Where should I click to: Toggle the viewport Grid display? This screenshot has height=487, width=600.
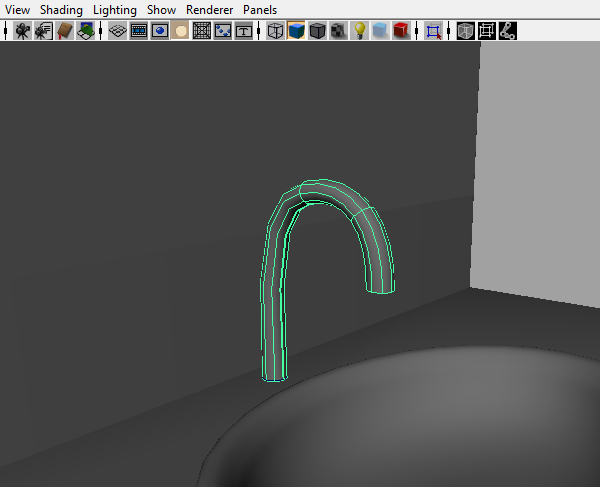click(117, 31)
